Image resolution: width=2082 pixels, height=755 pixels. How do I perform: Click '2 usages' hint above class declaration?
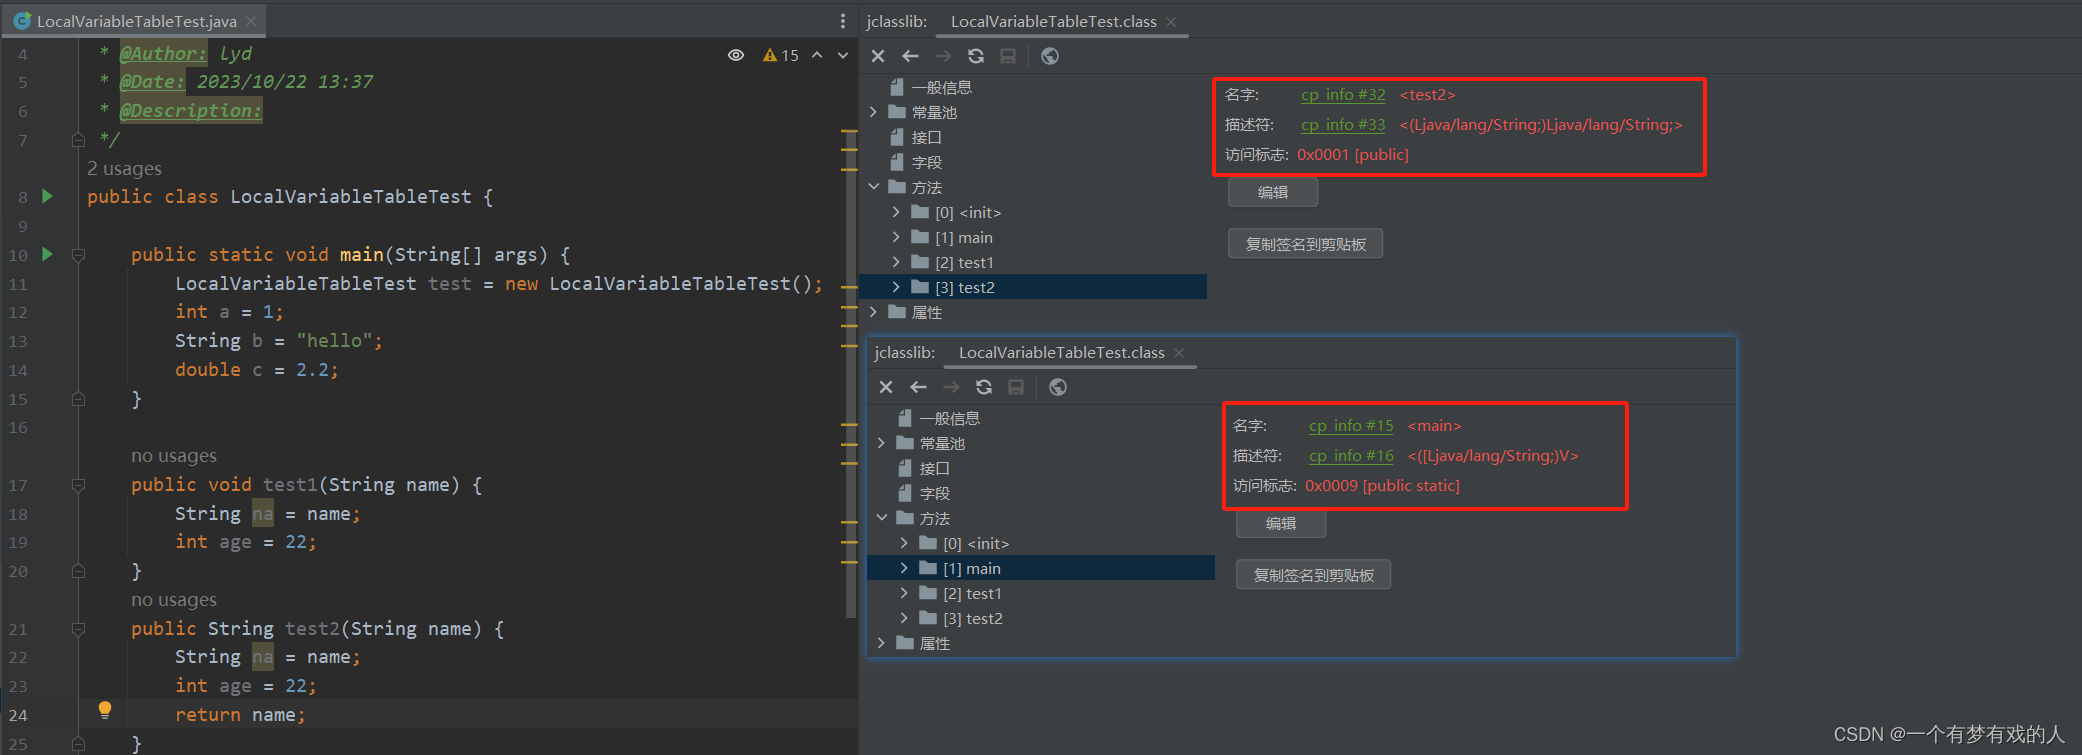coord(124,168)
